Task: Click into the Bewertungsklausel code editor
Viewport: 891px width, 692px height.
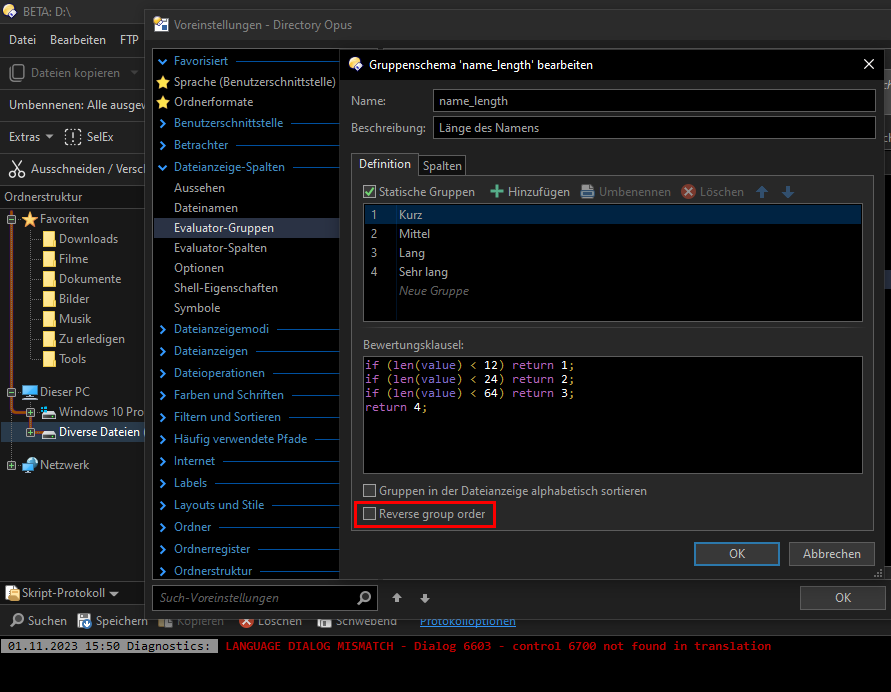Action: click(x=613, y=415)
